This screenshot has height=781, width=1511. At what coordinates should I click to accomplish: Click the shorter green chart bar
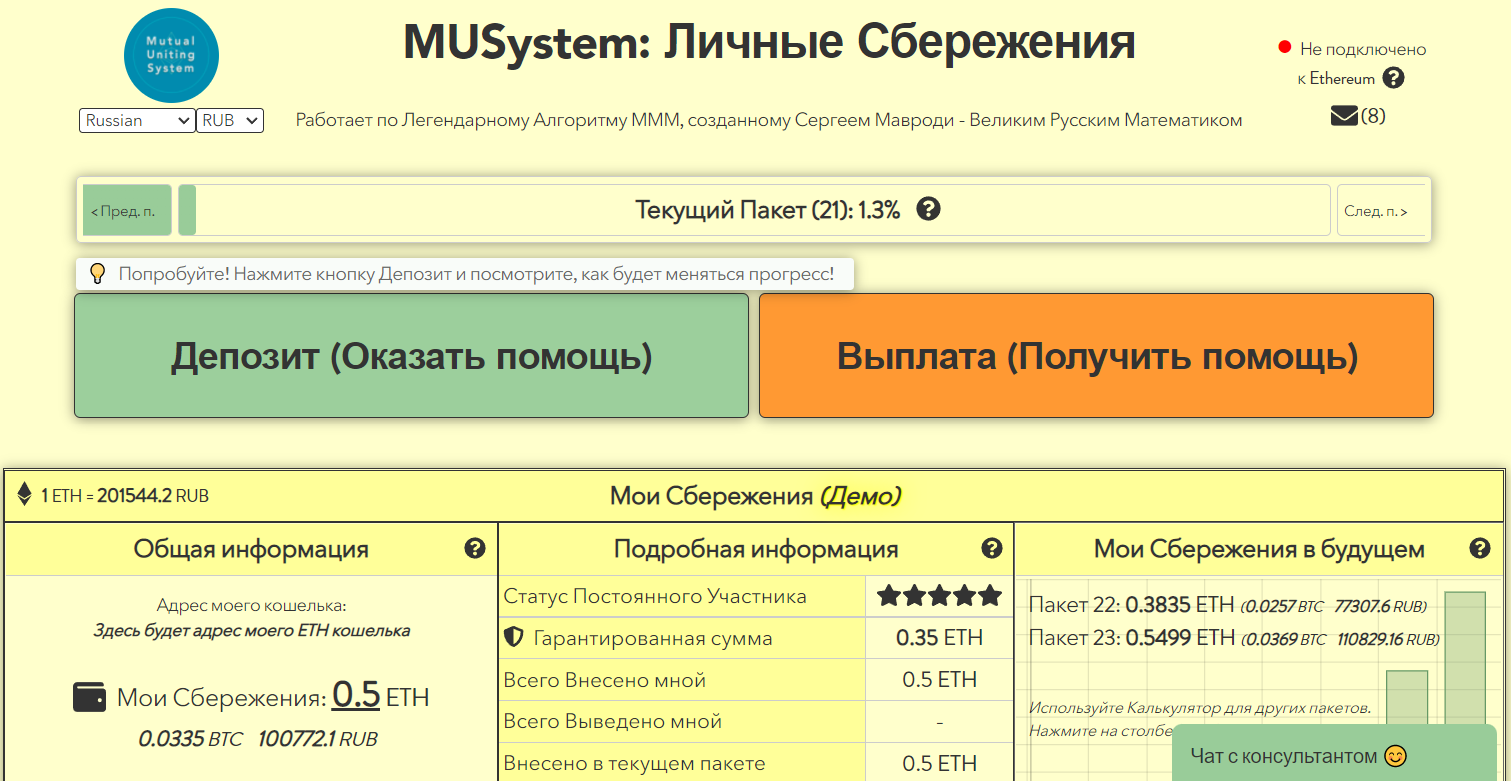point(1406,697)
